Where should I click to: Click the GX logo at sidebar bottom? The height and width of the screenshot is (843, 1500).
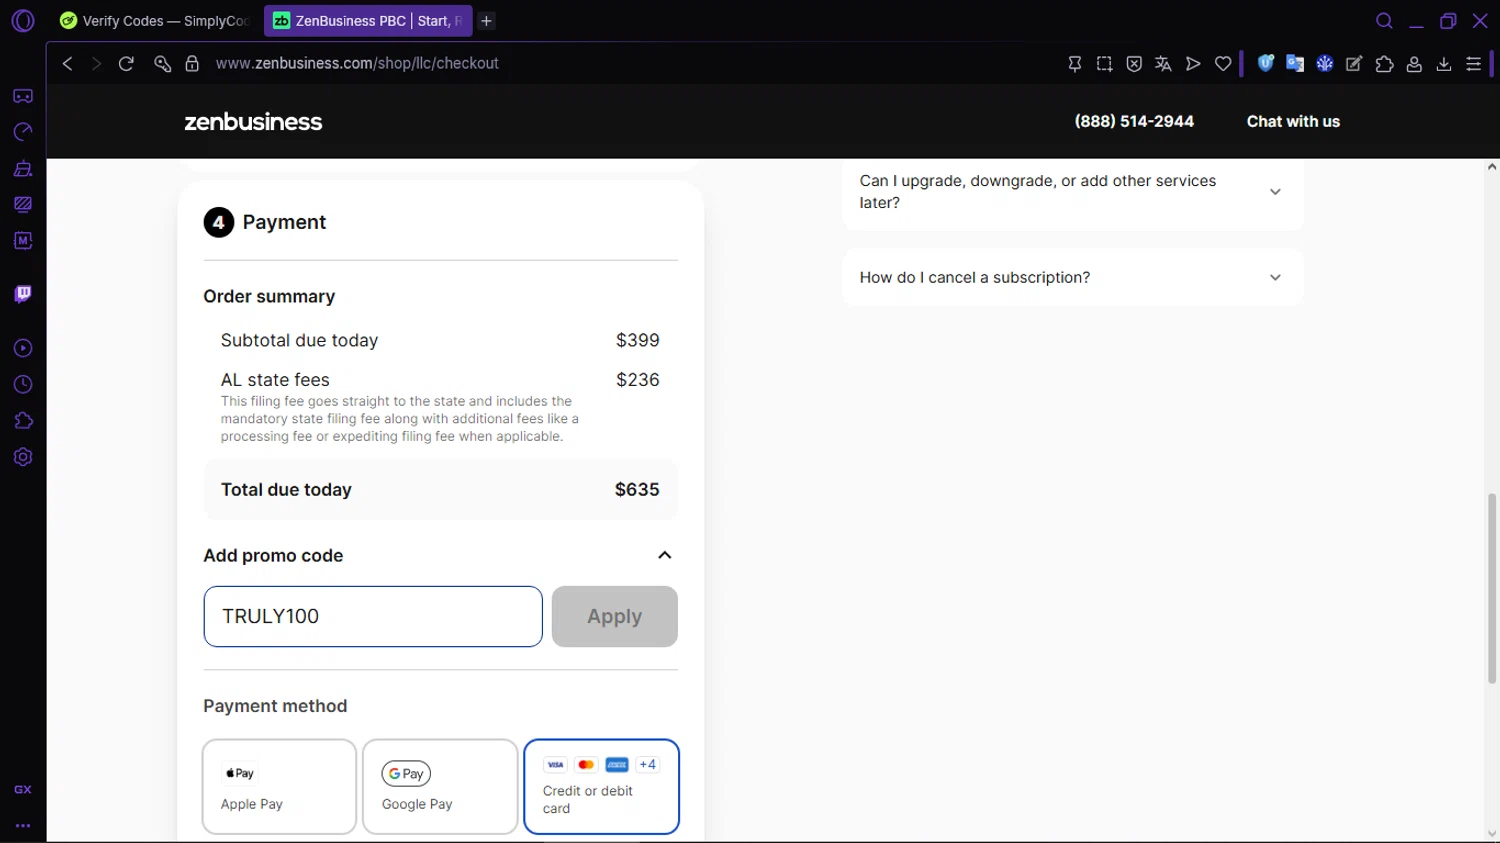tap(23, 789)
